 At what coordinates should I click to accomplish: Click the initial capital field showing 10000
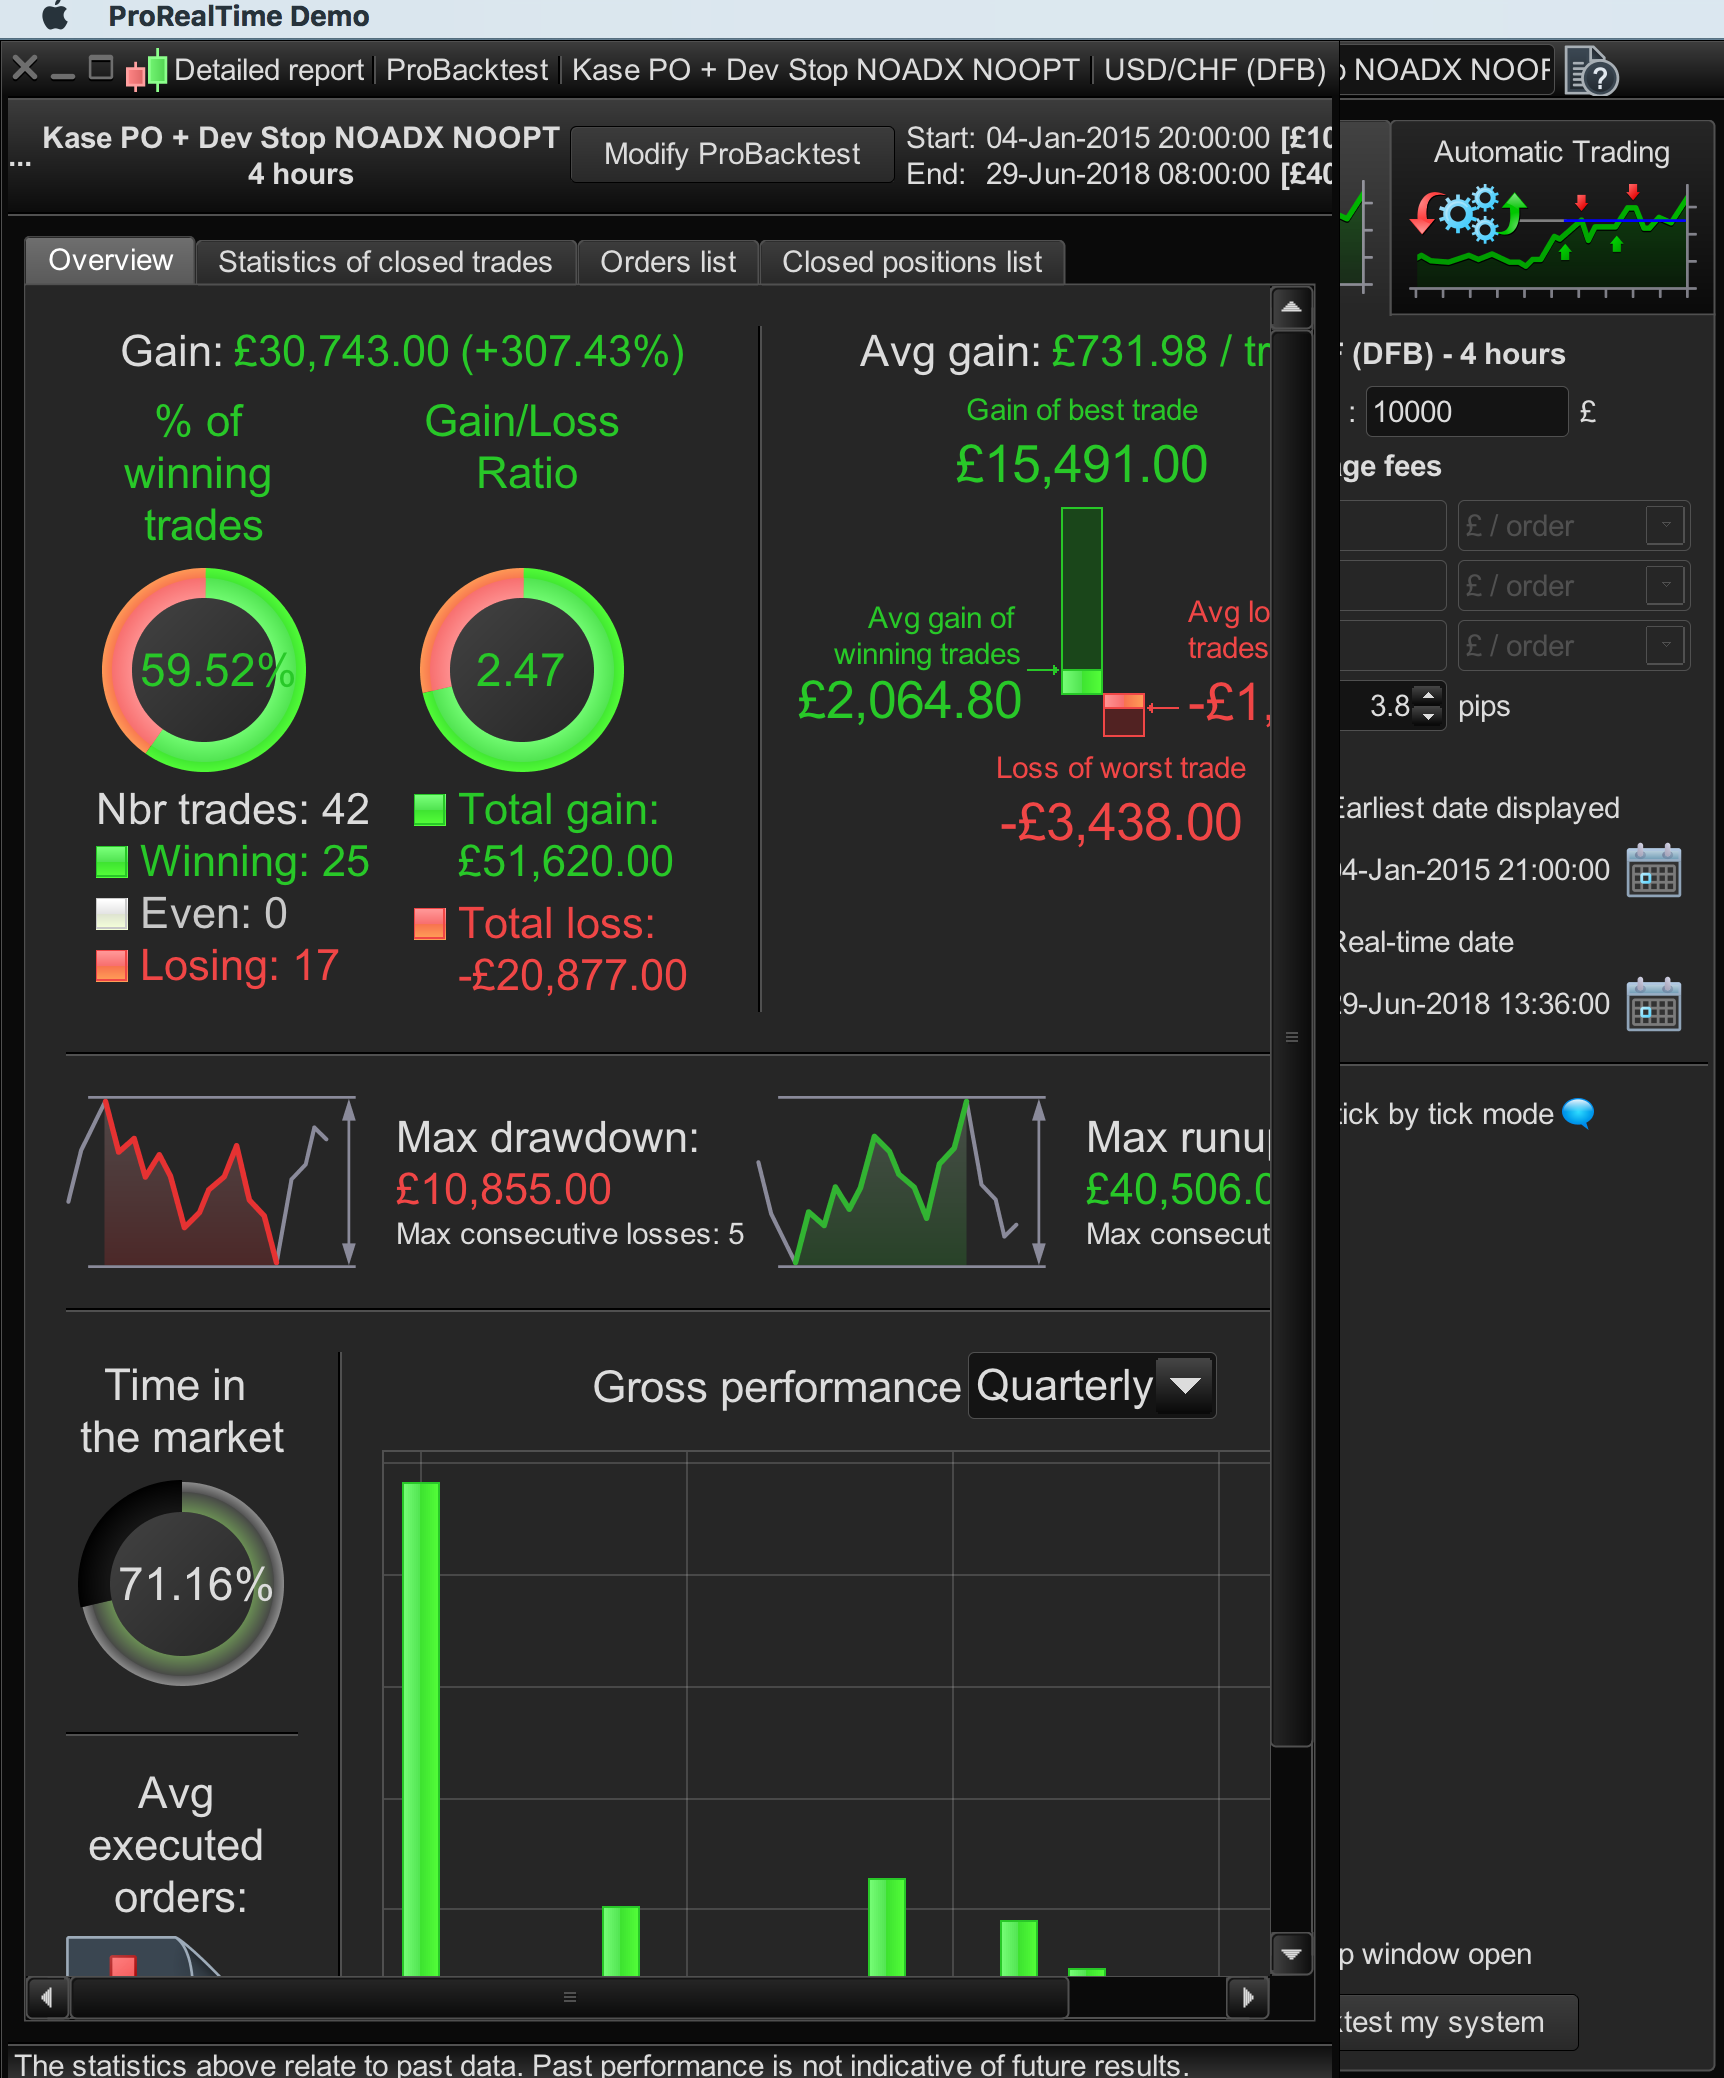click(x=1466, y=411)
